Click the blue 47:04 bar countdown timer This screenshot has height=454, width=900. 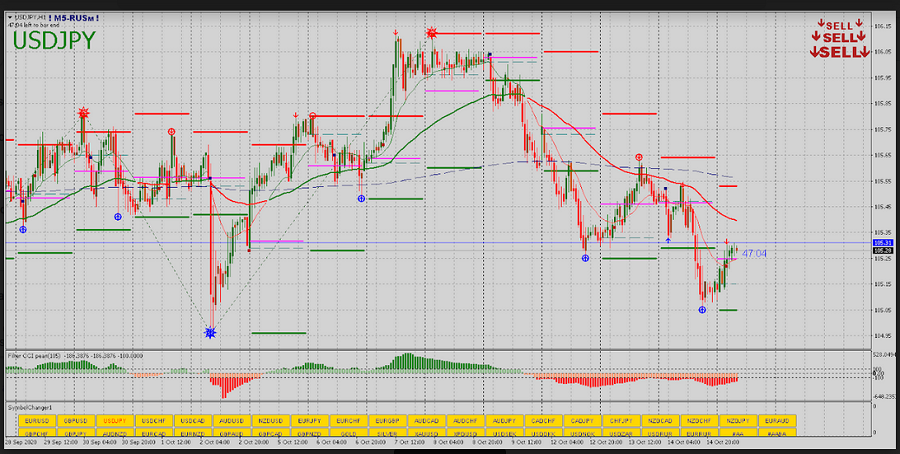pos(754,254)
